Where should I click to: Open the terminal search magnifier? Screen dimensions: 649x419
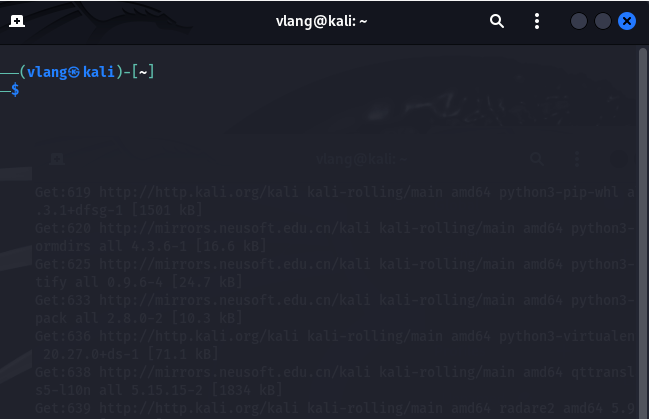click(x=497, y=21)
